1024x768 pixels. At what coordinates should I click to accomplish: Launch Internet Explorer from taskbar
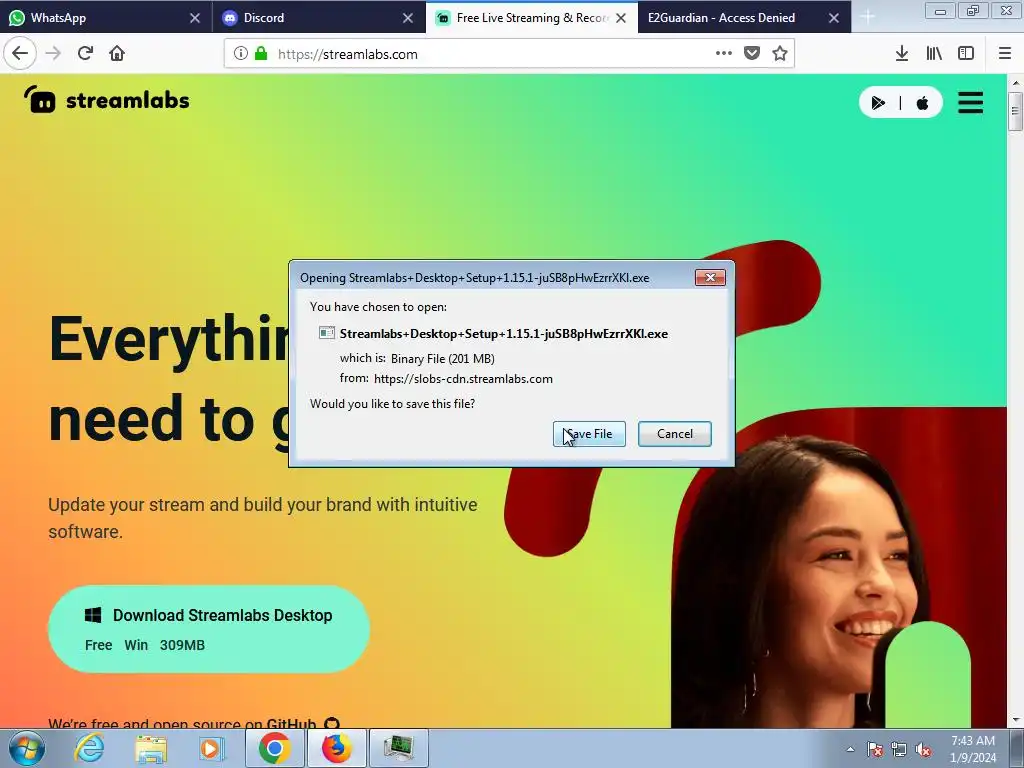tap(89, 748)
